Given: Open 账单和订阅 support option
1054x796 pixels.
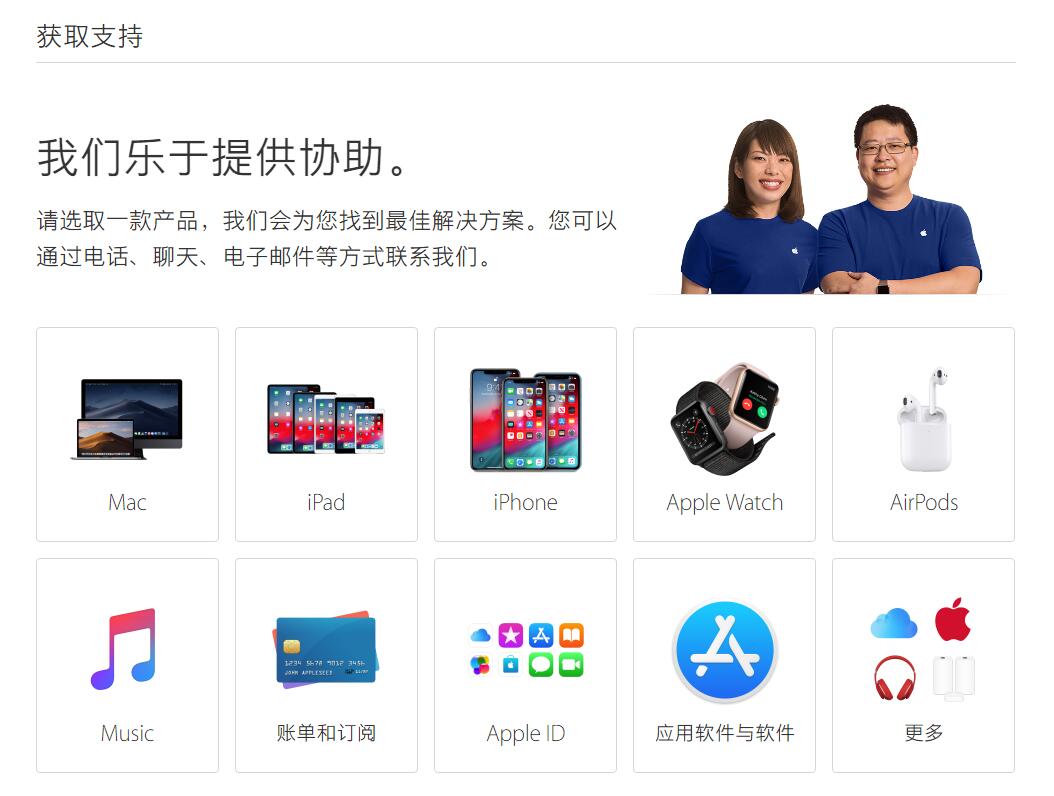Looking at the screenshot, I should (326, 733).
